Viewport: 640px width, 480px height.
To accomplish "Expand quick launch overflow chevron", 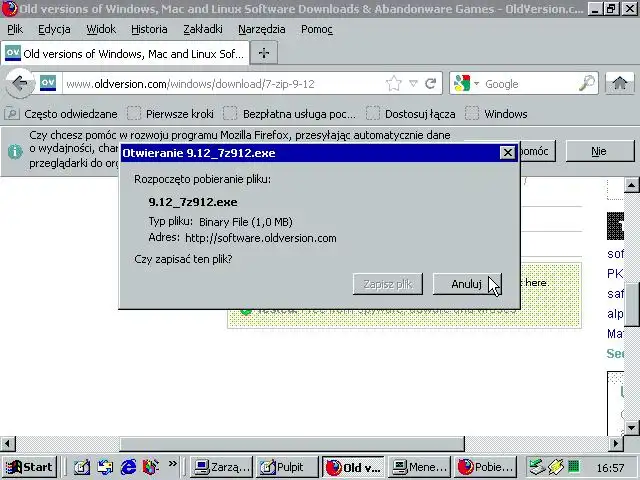I will tap(173, 463).
